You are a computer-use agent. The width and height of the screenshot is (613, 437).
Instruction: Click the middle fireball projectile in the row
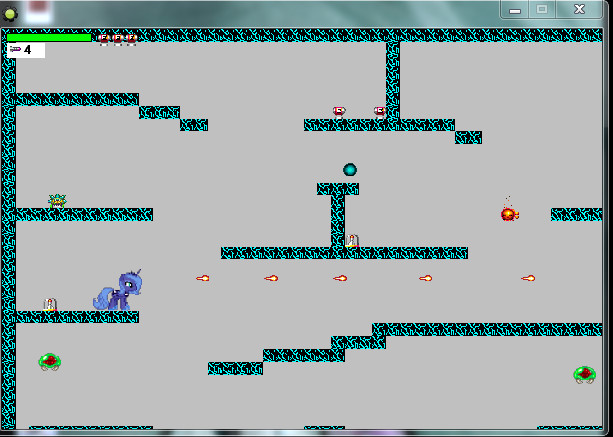tap(340, 278)
